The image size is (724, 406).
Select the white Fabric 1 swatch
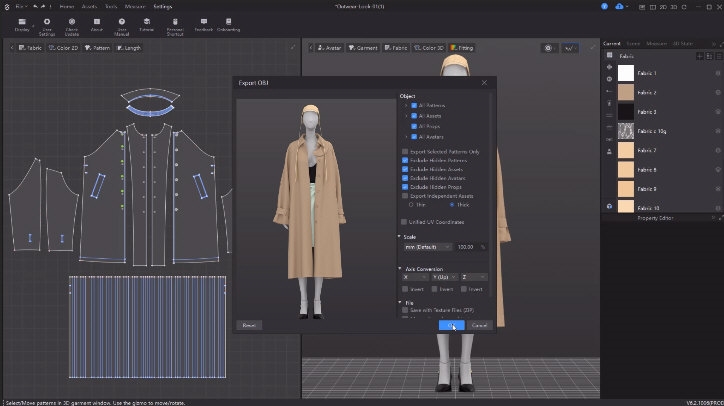click(626, 73)
